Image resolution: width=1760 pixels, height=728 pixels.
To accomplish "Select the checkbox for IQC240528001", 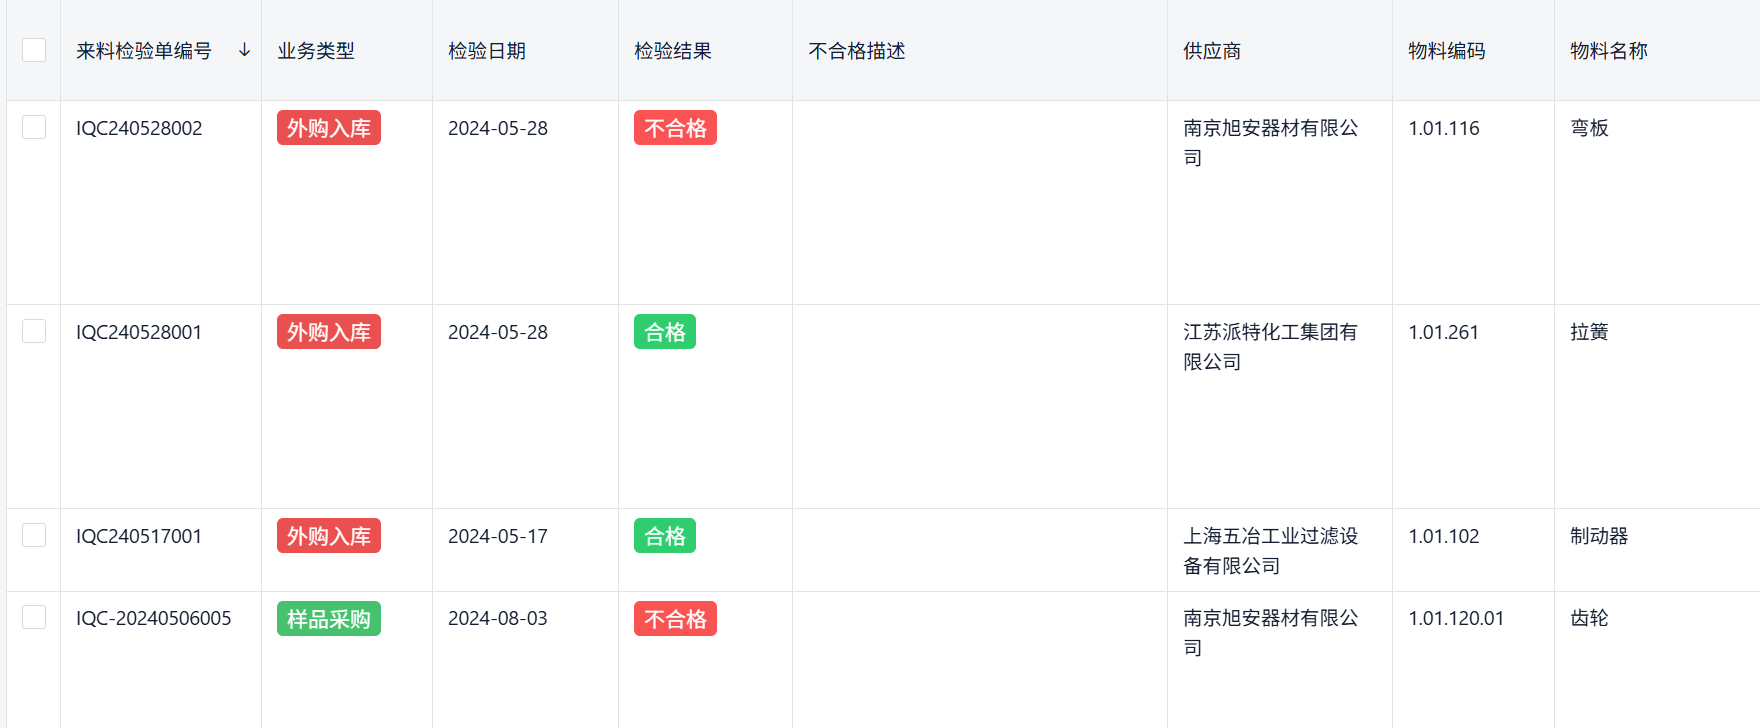I will (34, 331).
